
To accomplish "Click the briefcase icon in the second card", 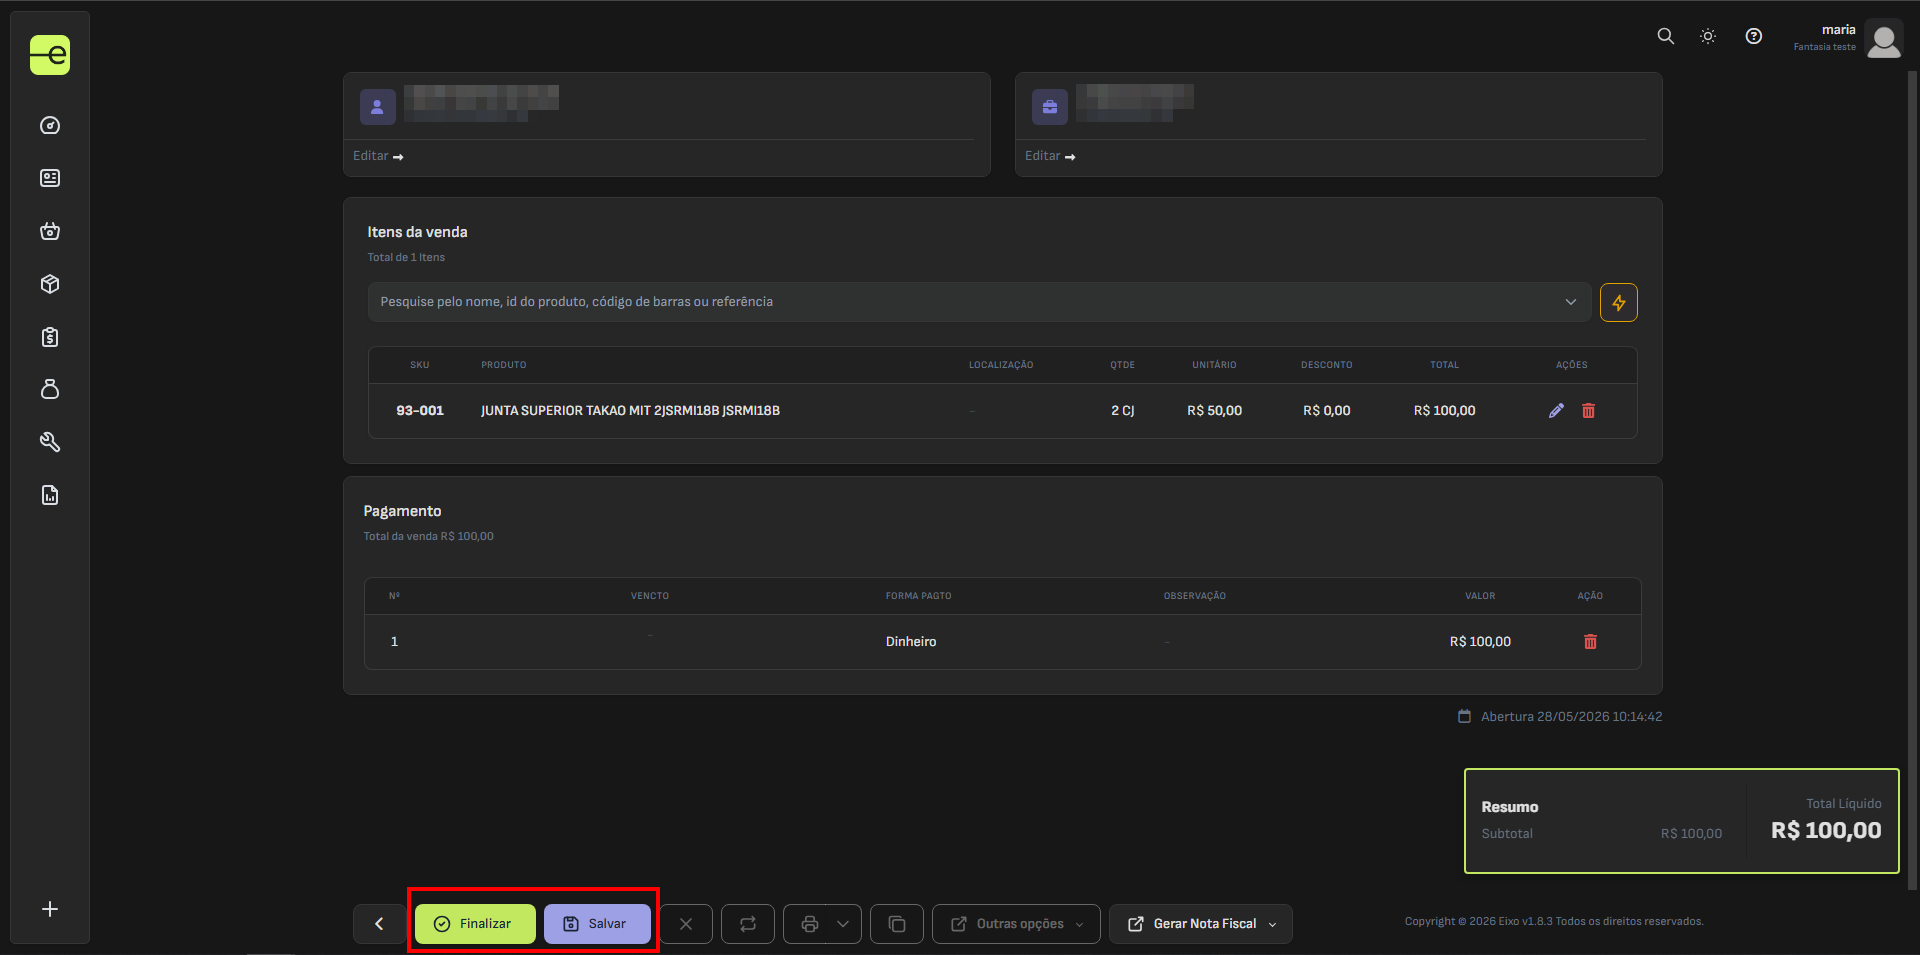I will click(x=1050, y=107).
